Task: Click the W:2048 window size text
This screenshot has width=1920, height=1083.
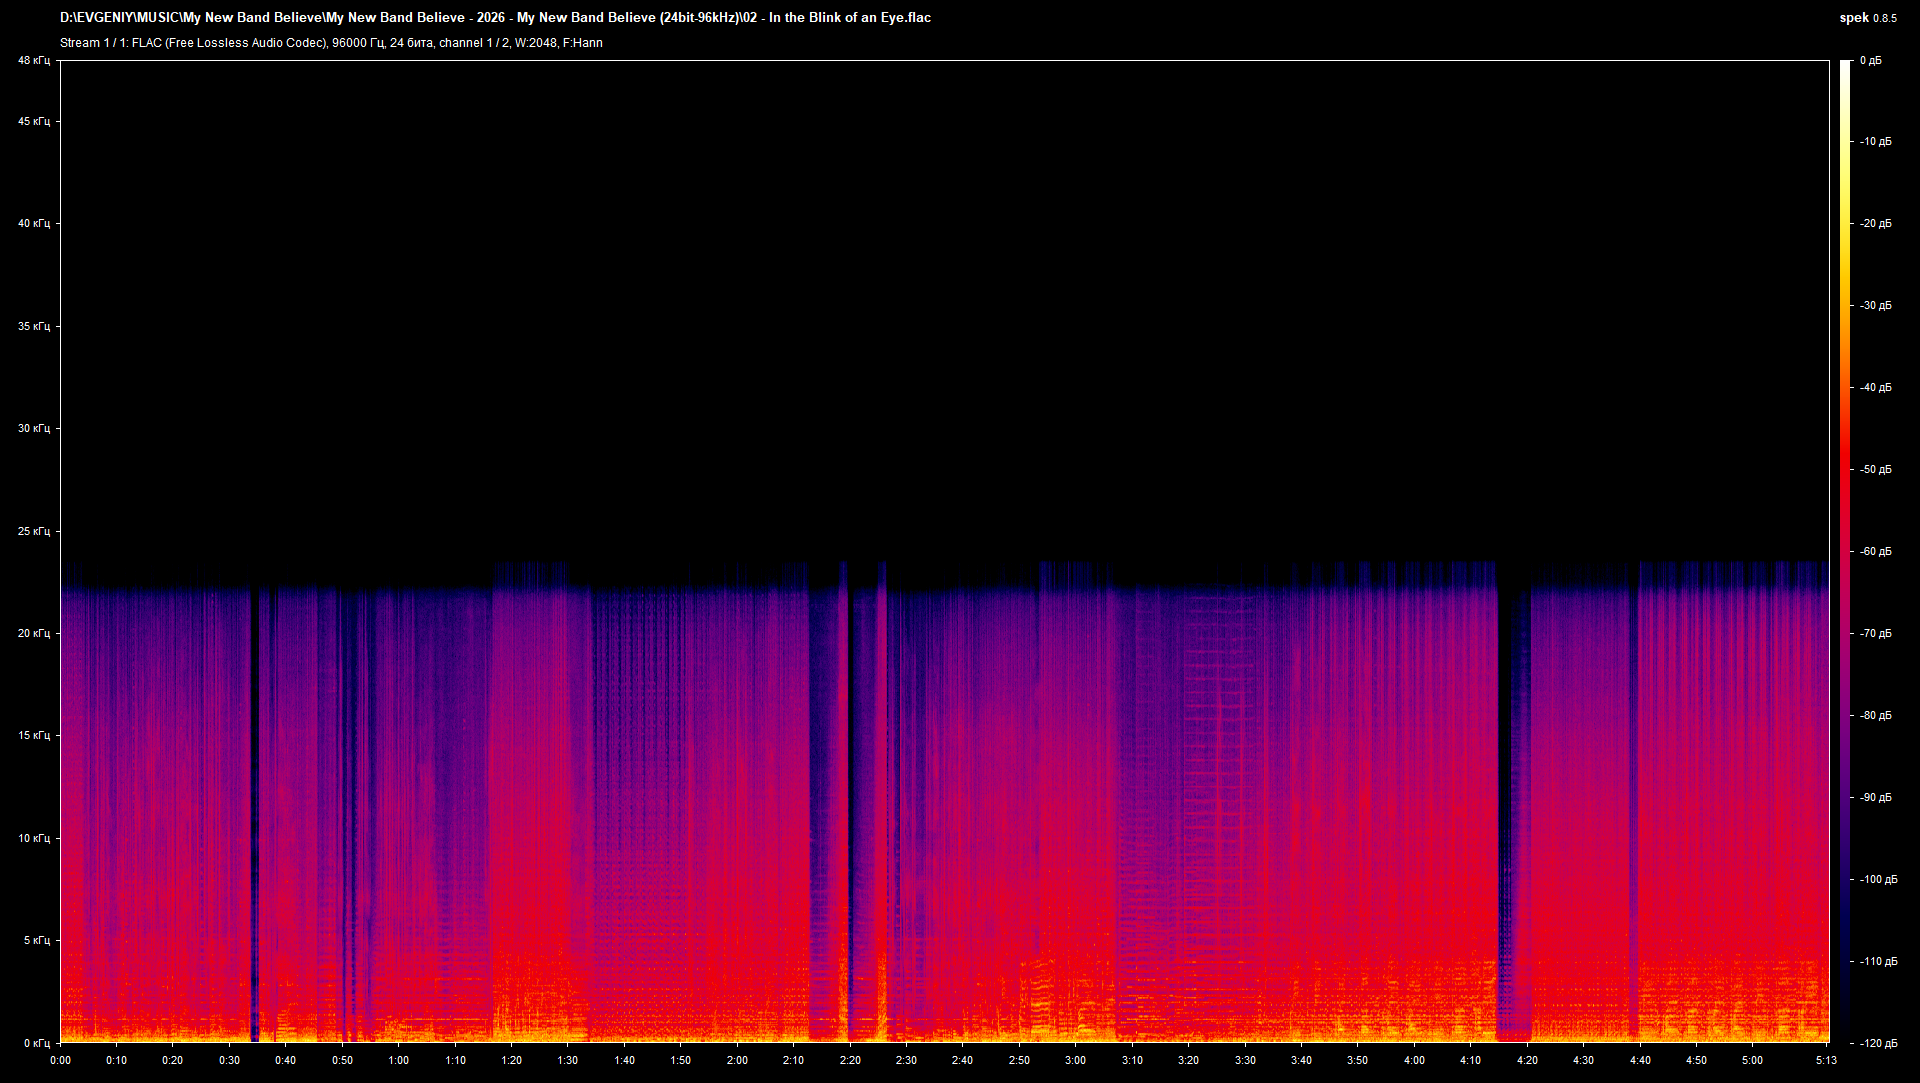Action: pyautogui.click(x=536, y=43)
